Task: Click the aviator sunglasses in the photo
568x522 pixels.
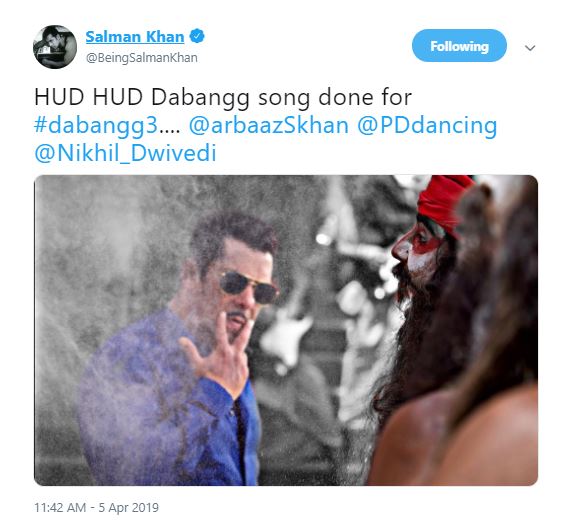Action: click(x=248, y=287)
